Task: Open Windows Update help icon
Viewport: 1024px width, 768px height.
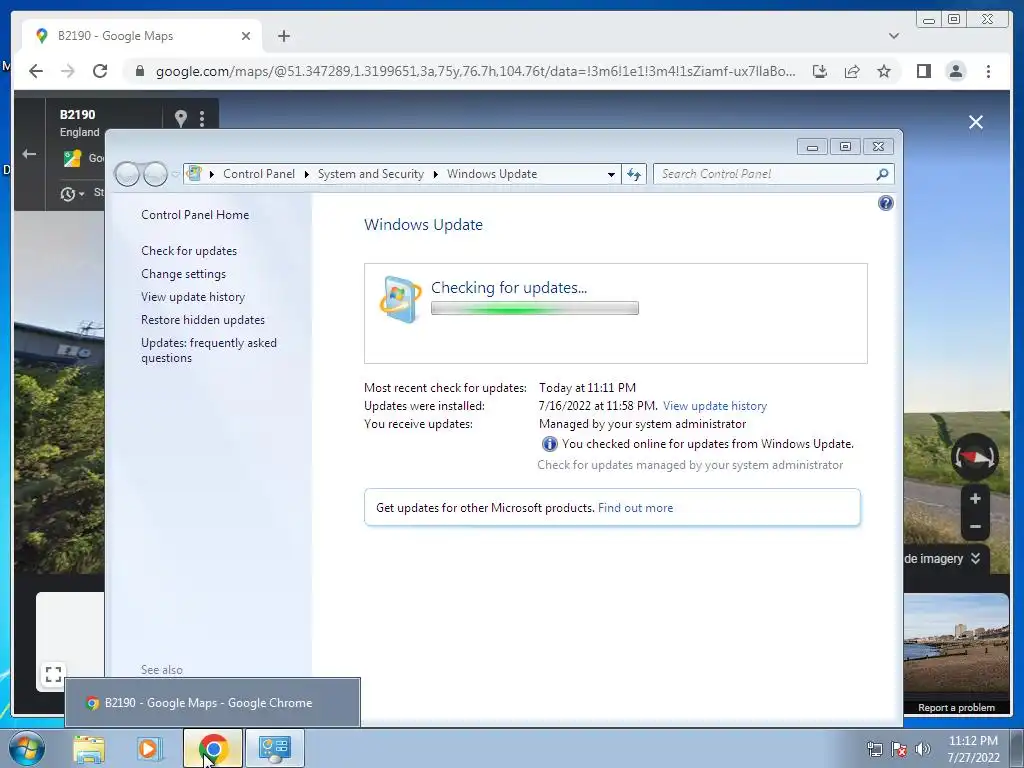Action: point(885,203)
